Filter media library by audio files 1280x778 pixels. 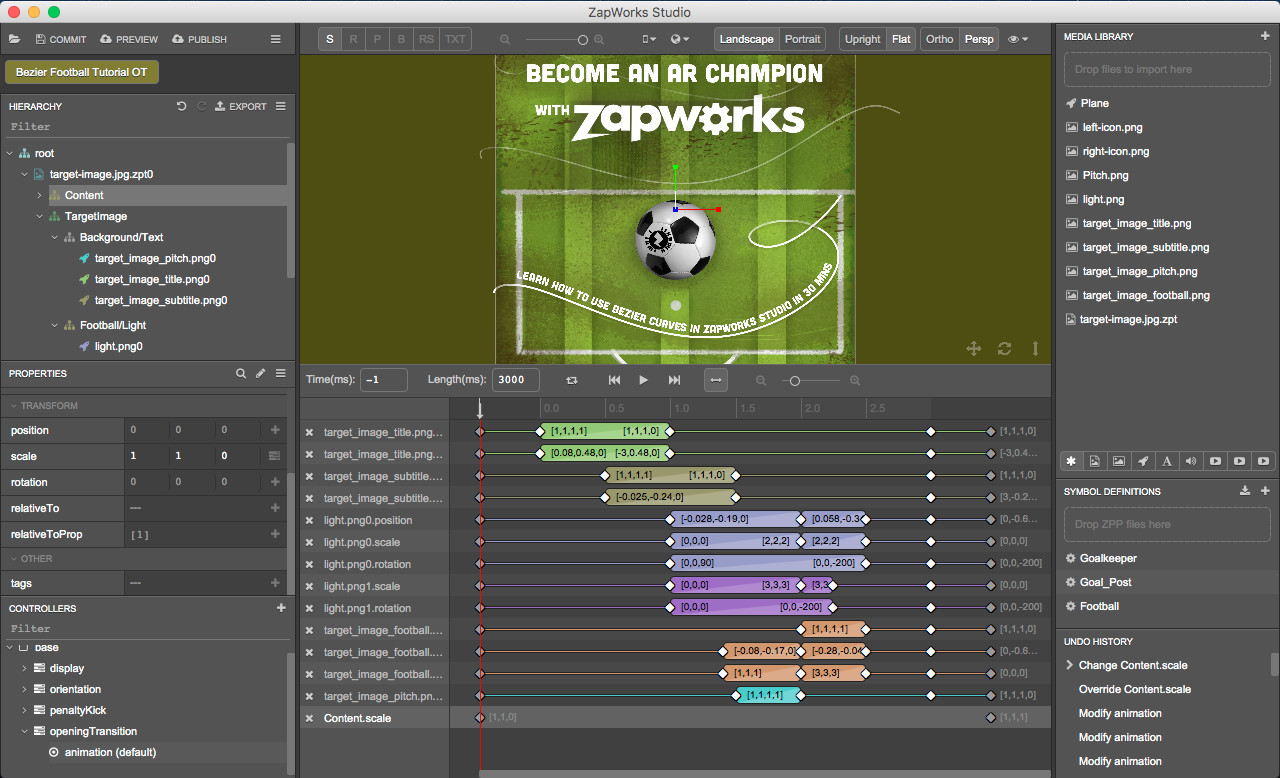pyautogui.click(x=1191, y=461)
